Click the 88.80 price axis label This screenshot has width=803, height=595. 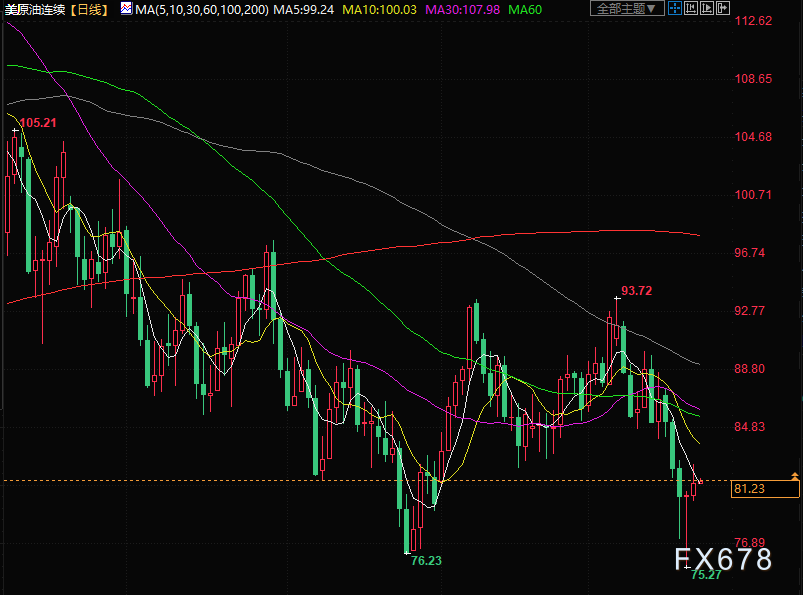click(x=750, y=369)
